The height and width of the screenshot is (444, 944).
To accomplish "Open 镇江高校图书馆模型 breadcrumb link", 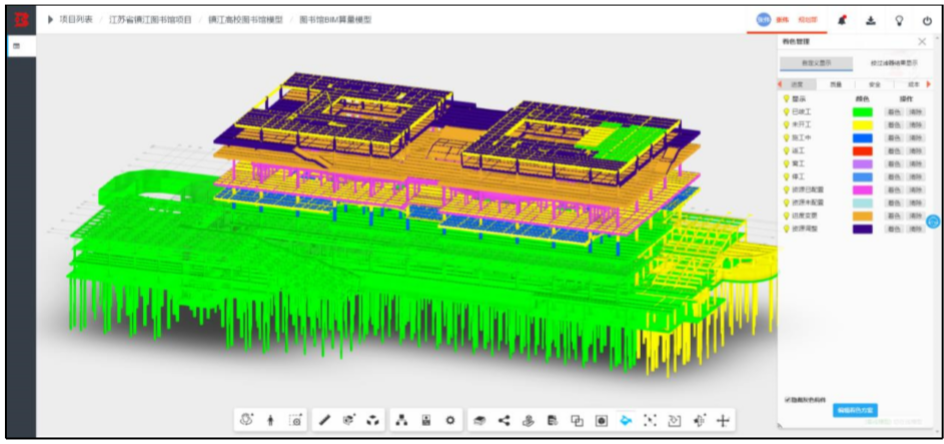I will 246,19.
